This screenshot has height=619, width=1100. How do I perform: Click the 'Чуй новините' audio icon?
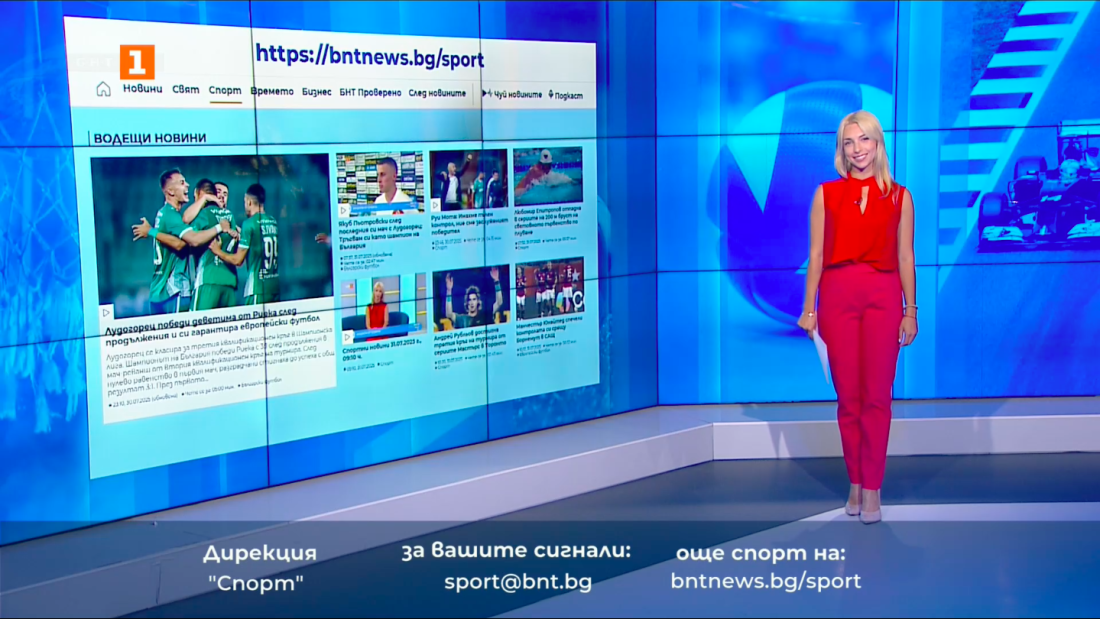[488, 94]
